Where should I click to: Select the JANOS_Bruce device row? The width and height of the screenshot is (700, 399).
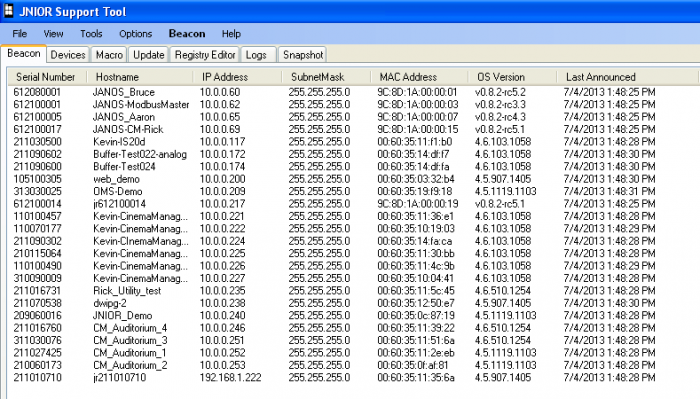[x=353, y=92]
